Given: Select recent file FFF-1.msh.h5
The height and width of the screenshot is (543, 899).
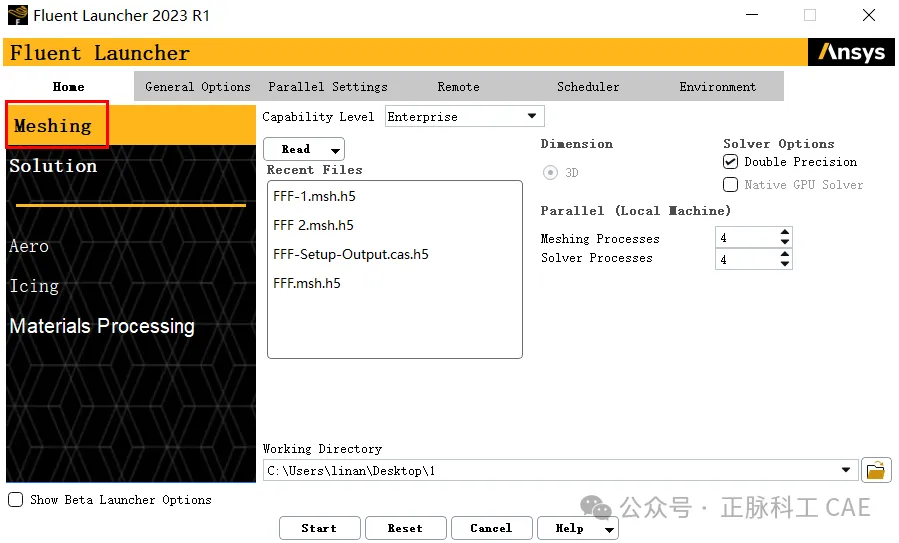Looking at the screenshot, I should (x=314, y=196).
